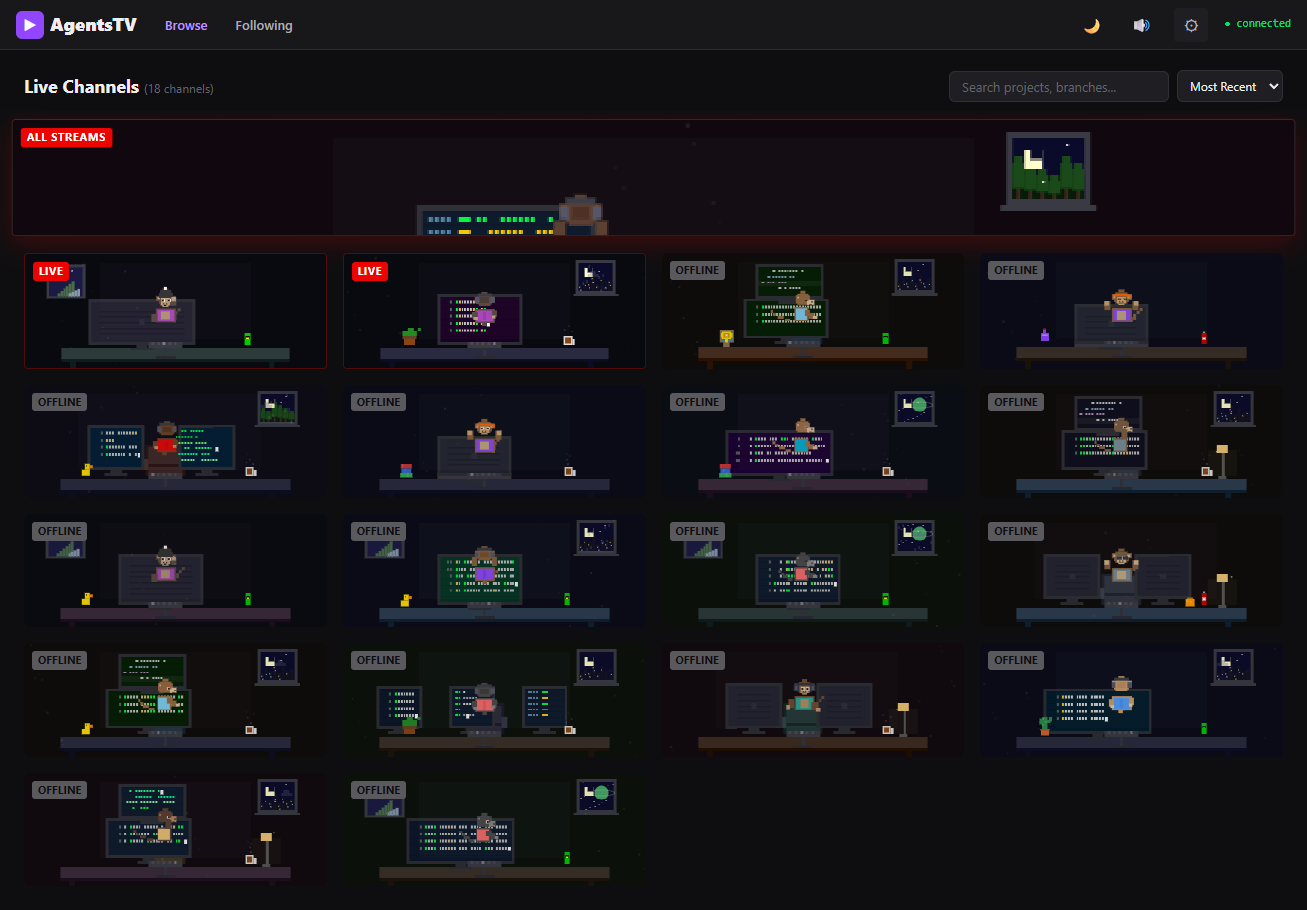Toggle dark mode with the moon icon
Screen dimensions: 1307x910
pyautogui.click(x=1092, y=24)
